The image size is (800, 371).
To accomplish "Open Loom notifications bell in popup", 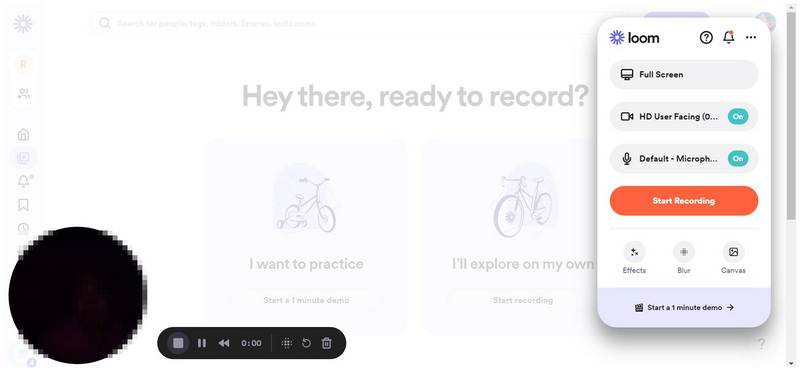I will pyautogui.click(x=729, y=37).
